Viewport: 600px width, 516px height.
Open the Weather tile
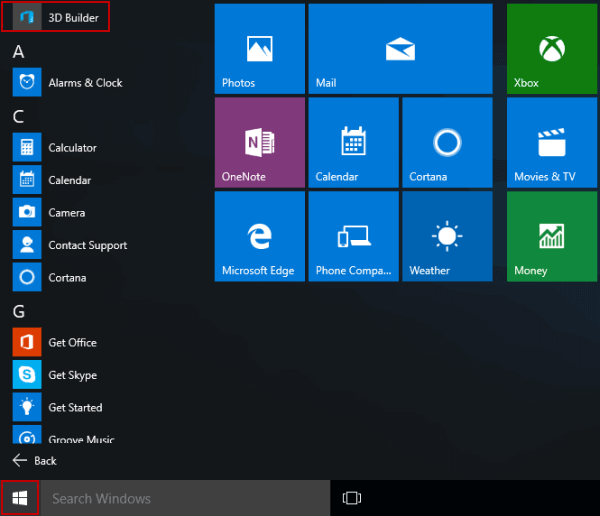point(447,236)
